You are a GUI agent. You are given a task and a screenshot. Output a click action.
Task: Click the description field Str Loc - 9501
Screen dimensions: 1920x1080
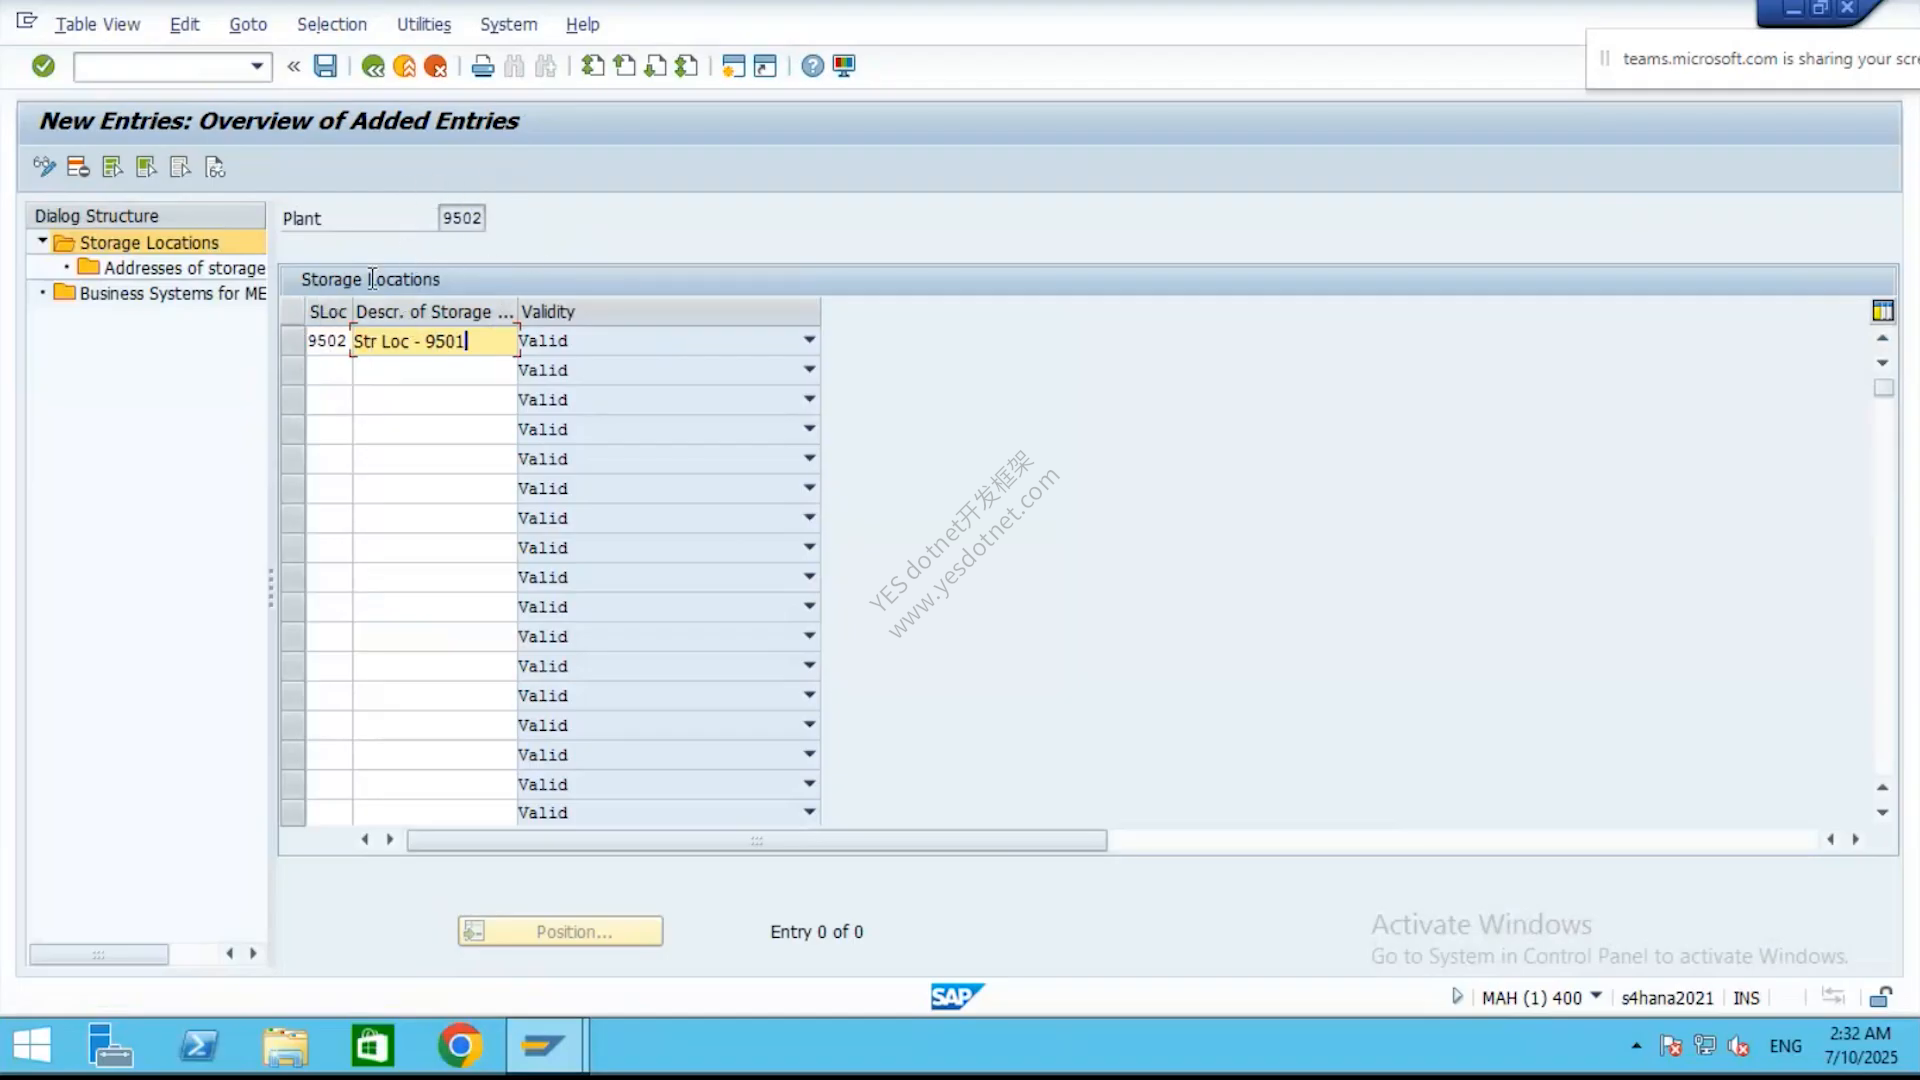tap(434, 341)
